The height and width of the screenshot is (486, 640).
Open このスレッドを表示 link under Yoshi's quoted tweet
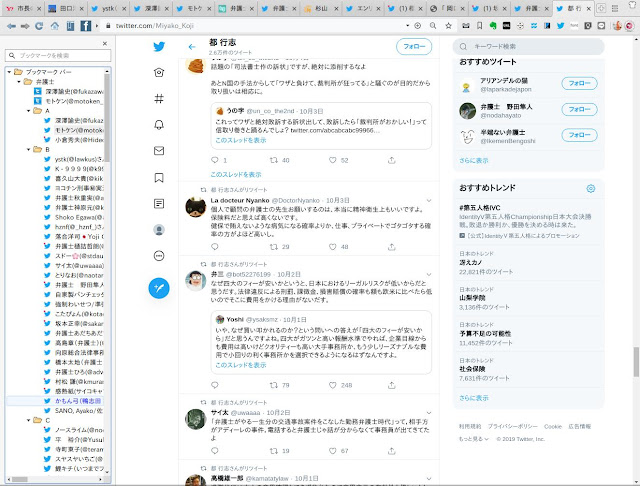pyautogui.click(x=241, y=365)
